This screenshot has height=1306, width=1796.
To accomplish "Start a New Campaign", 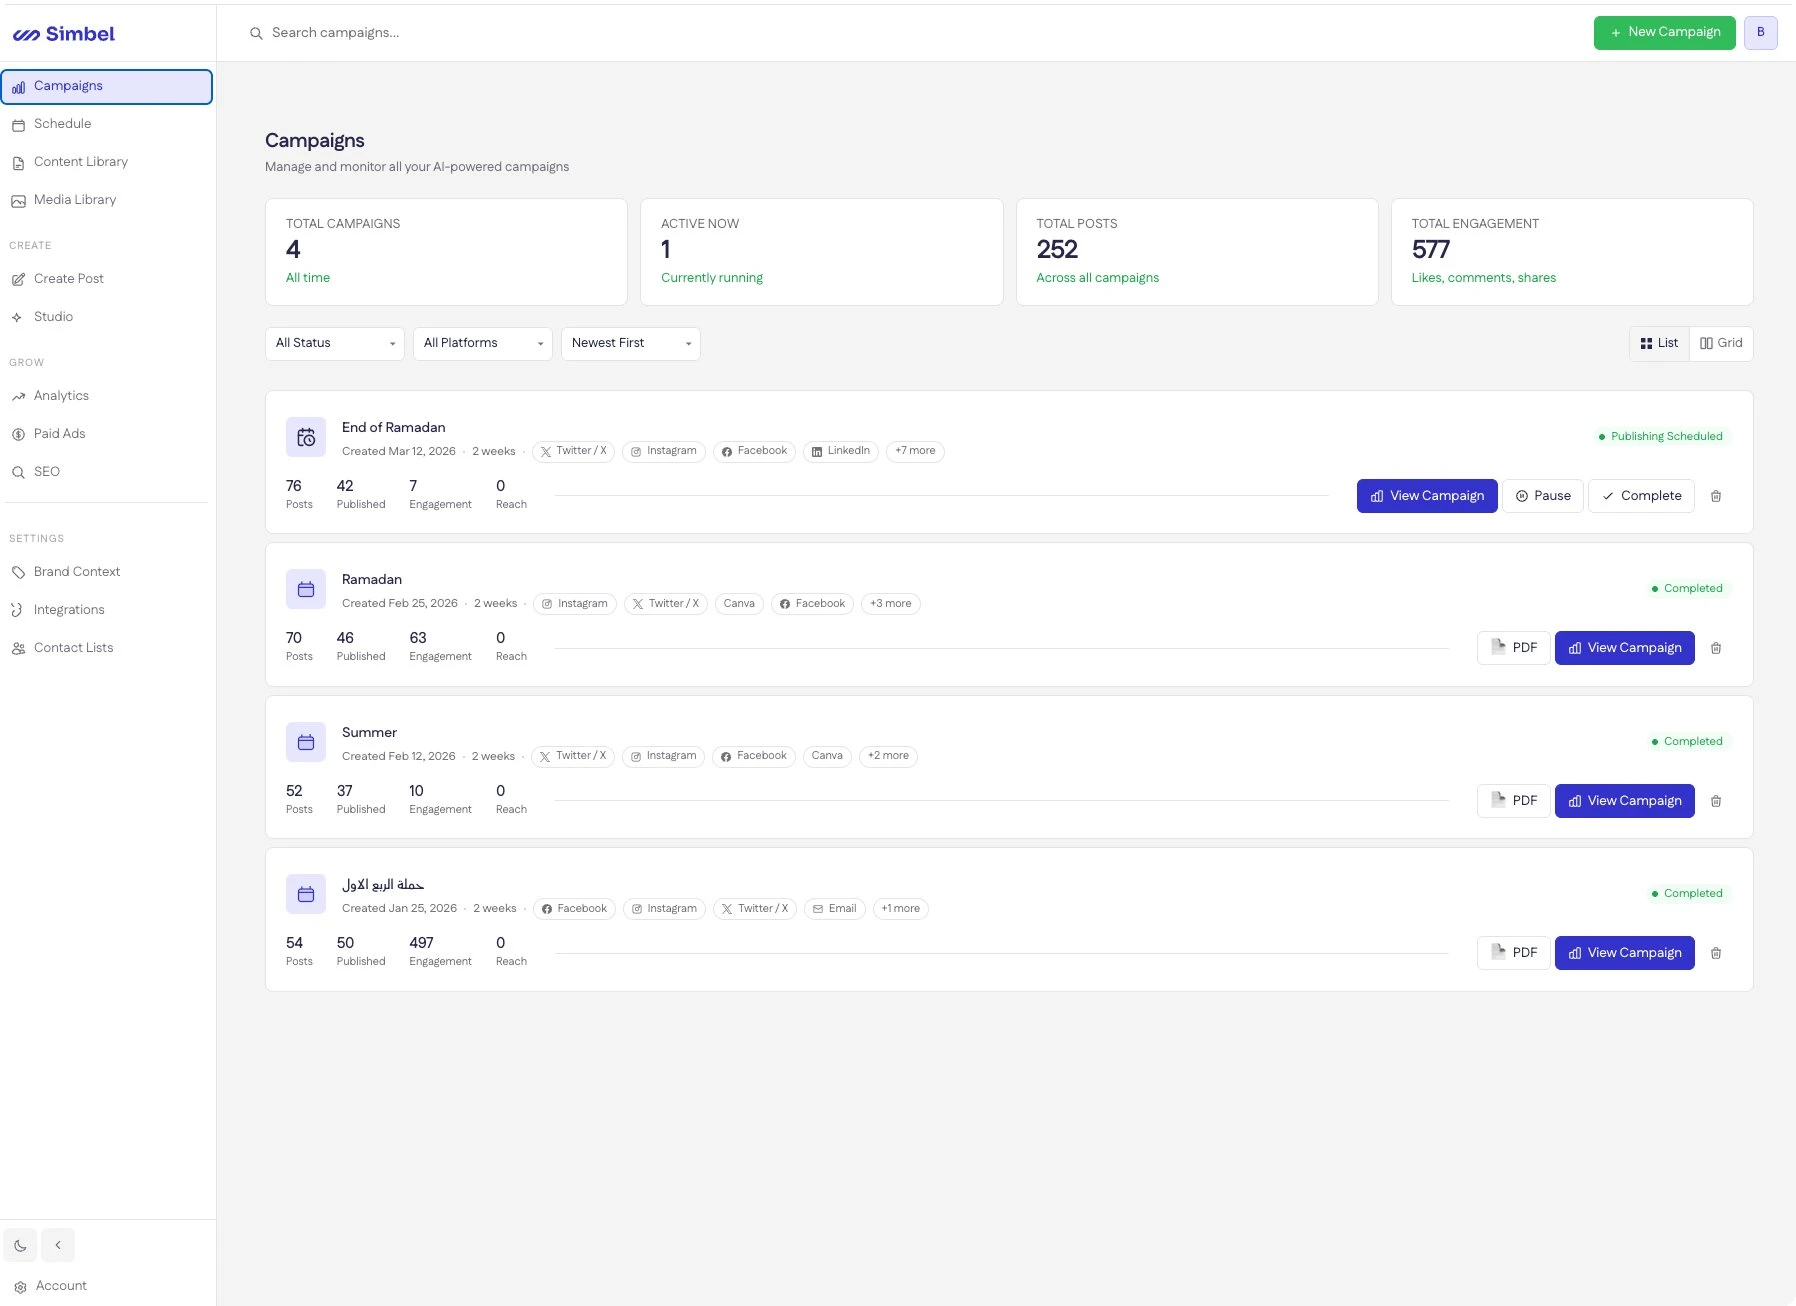I will pyautogui.click(x=1663, y=32).
